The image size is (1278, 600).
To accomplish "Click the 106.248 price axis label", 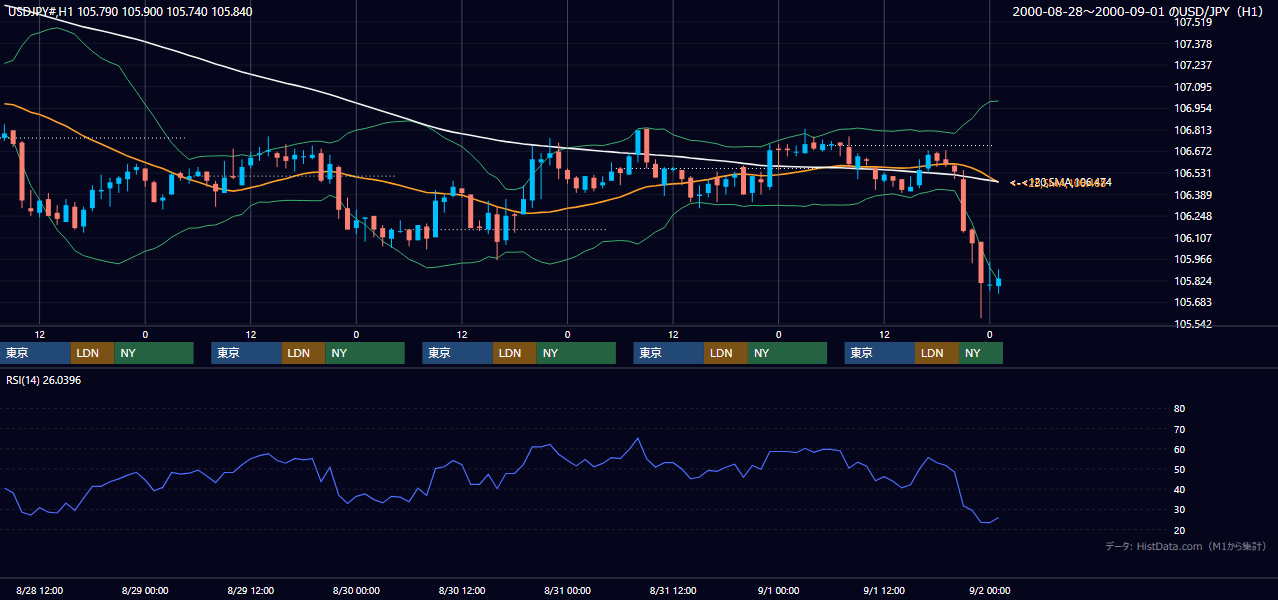I will 1192,216.
